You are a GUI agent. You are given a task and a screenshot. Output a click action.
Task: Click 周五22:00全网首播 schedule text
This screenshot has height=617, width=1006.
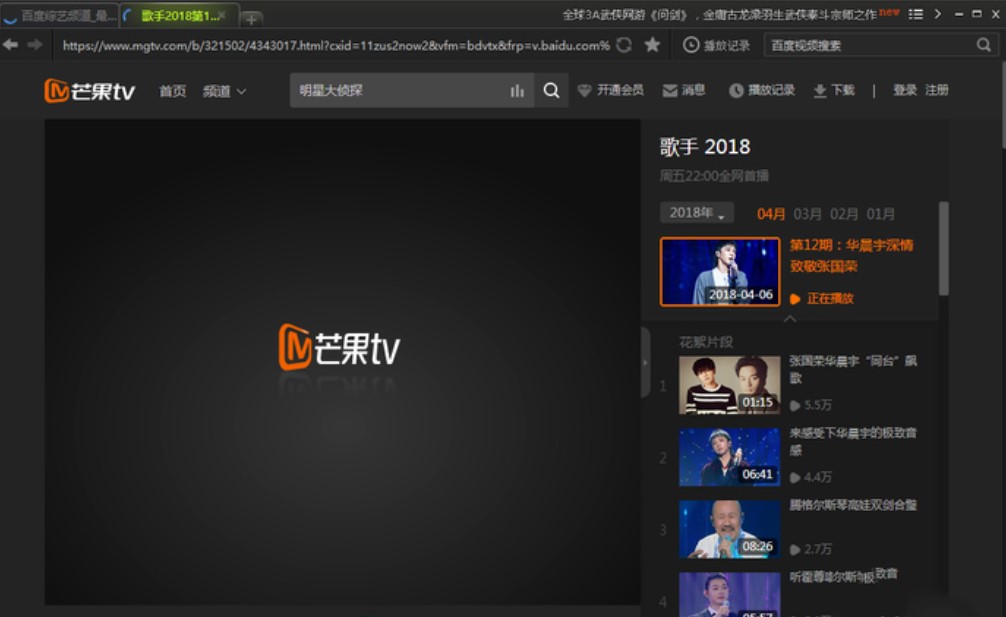714,176
